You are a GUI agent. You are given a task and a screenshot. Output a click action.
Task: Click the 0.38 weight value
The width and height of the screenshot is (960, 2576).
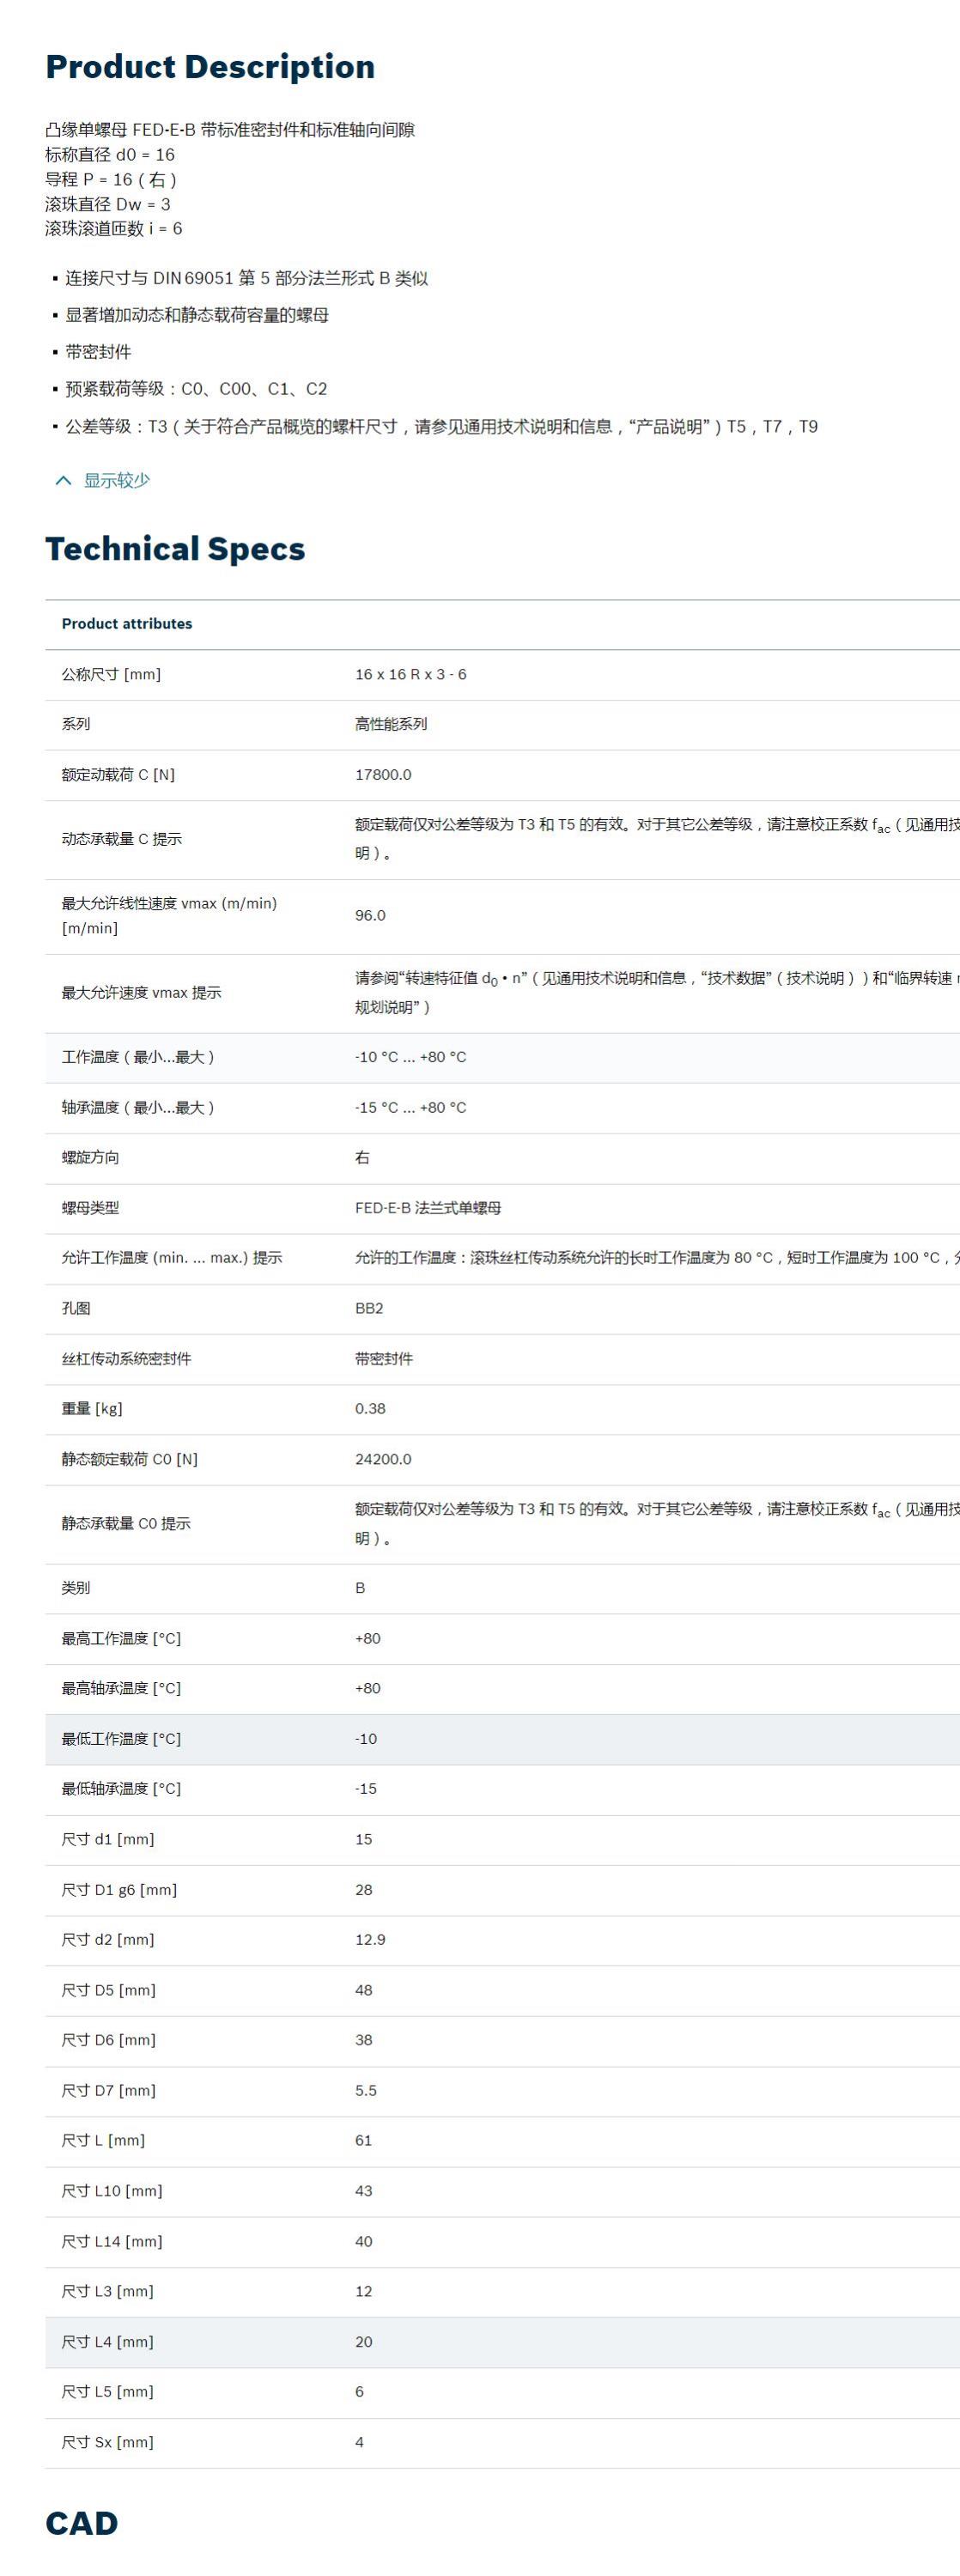point(370,1408)
